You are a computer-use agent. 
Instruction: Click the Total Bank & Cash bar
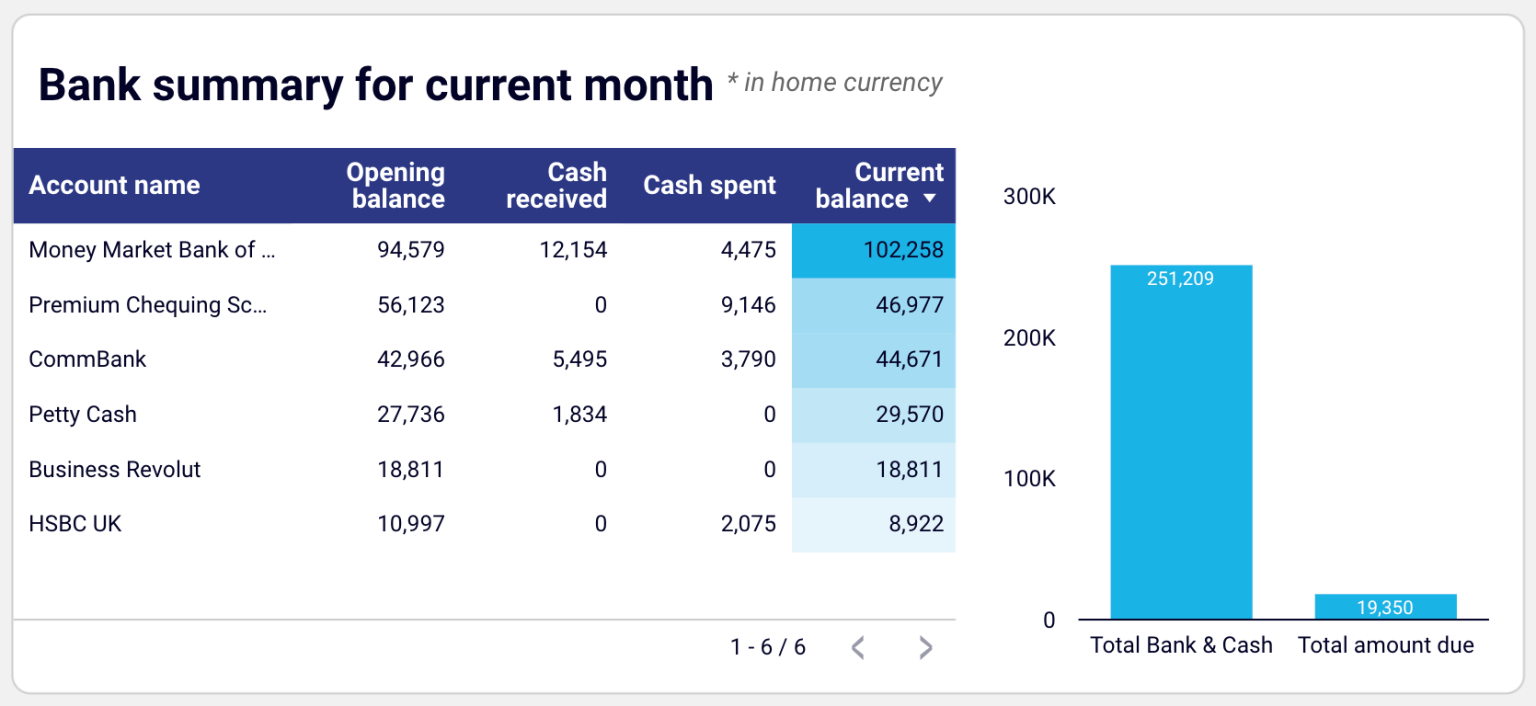tap(1181, 442)
